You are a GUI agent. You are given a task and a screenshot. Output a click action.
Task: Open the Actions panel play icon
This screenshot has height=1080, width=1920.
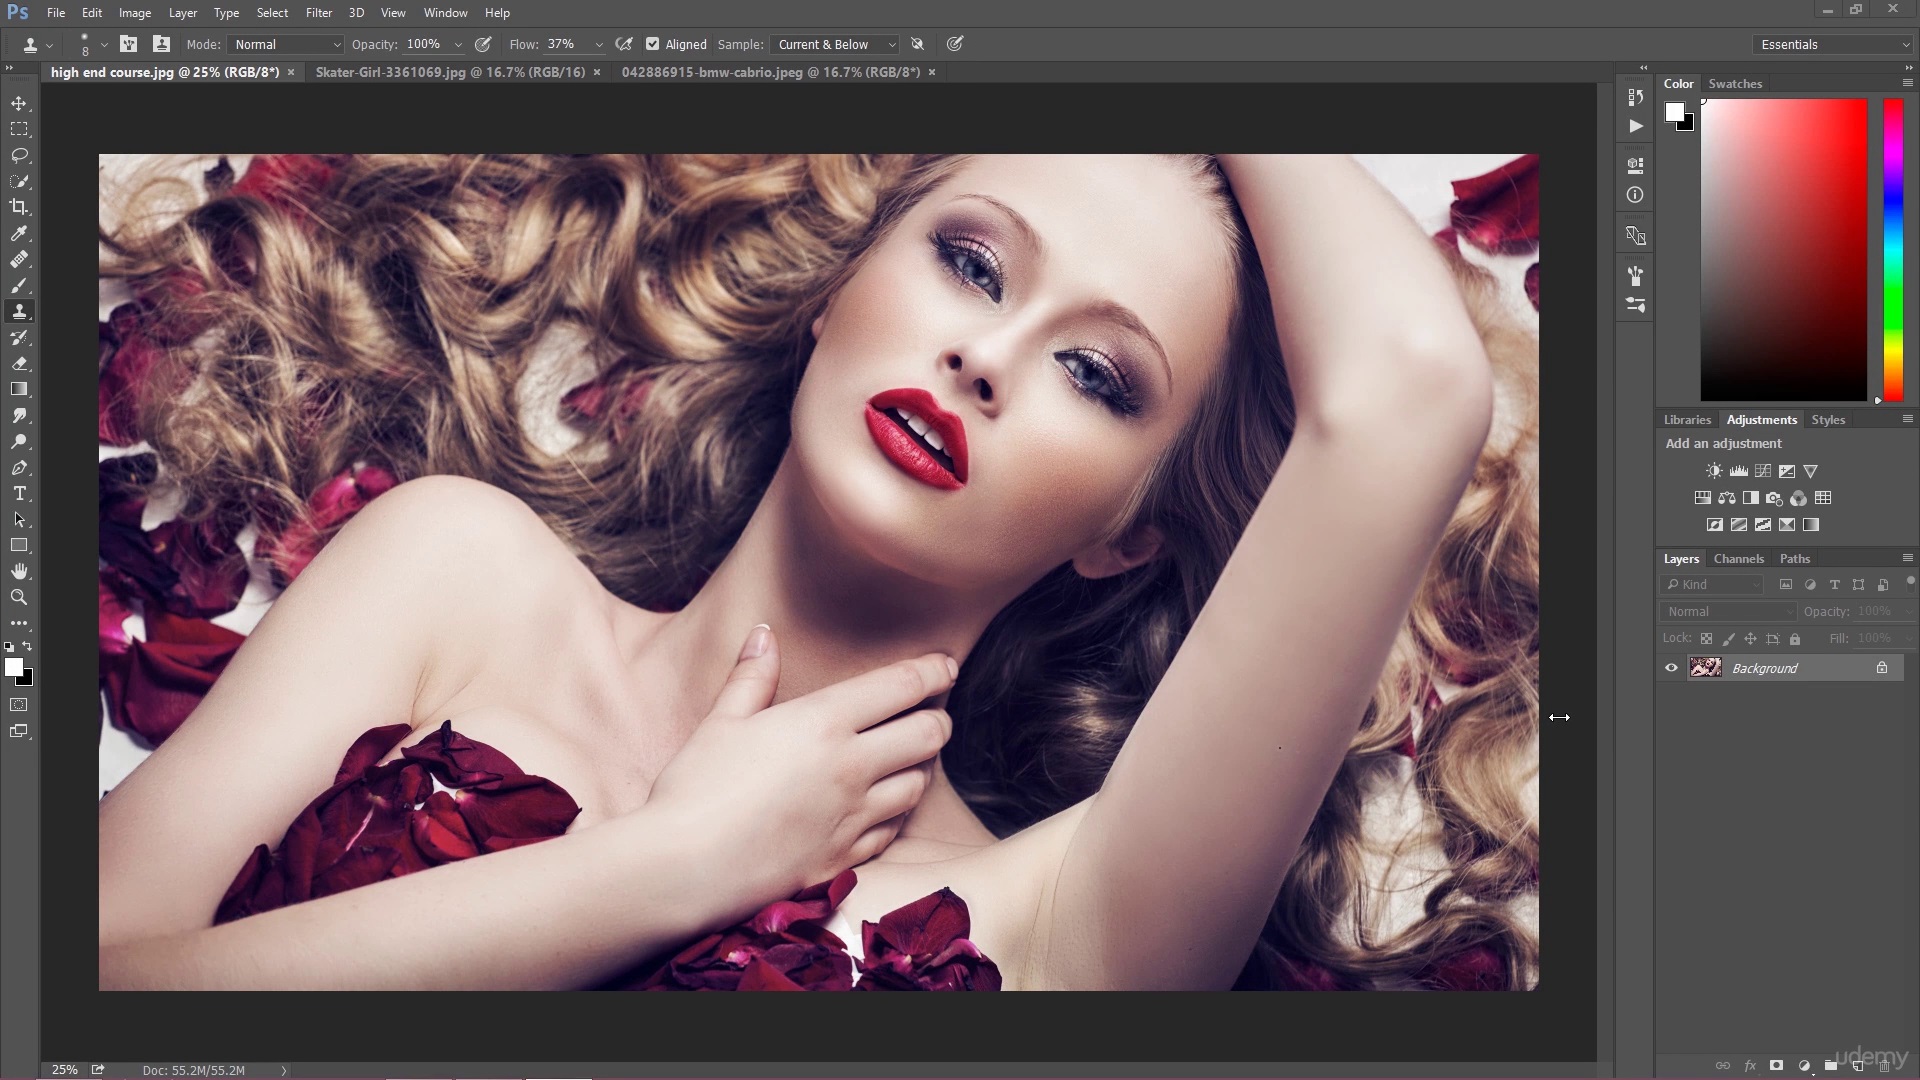1635,126
